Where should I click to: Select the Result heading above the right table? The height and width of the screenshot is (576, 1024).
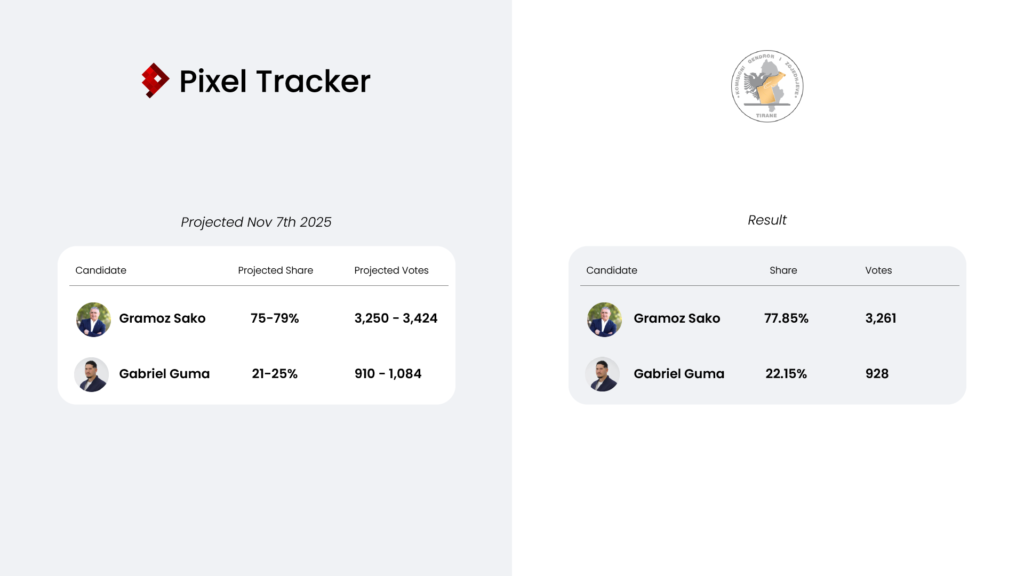[x=767, y=220]
